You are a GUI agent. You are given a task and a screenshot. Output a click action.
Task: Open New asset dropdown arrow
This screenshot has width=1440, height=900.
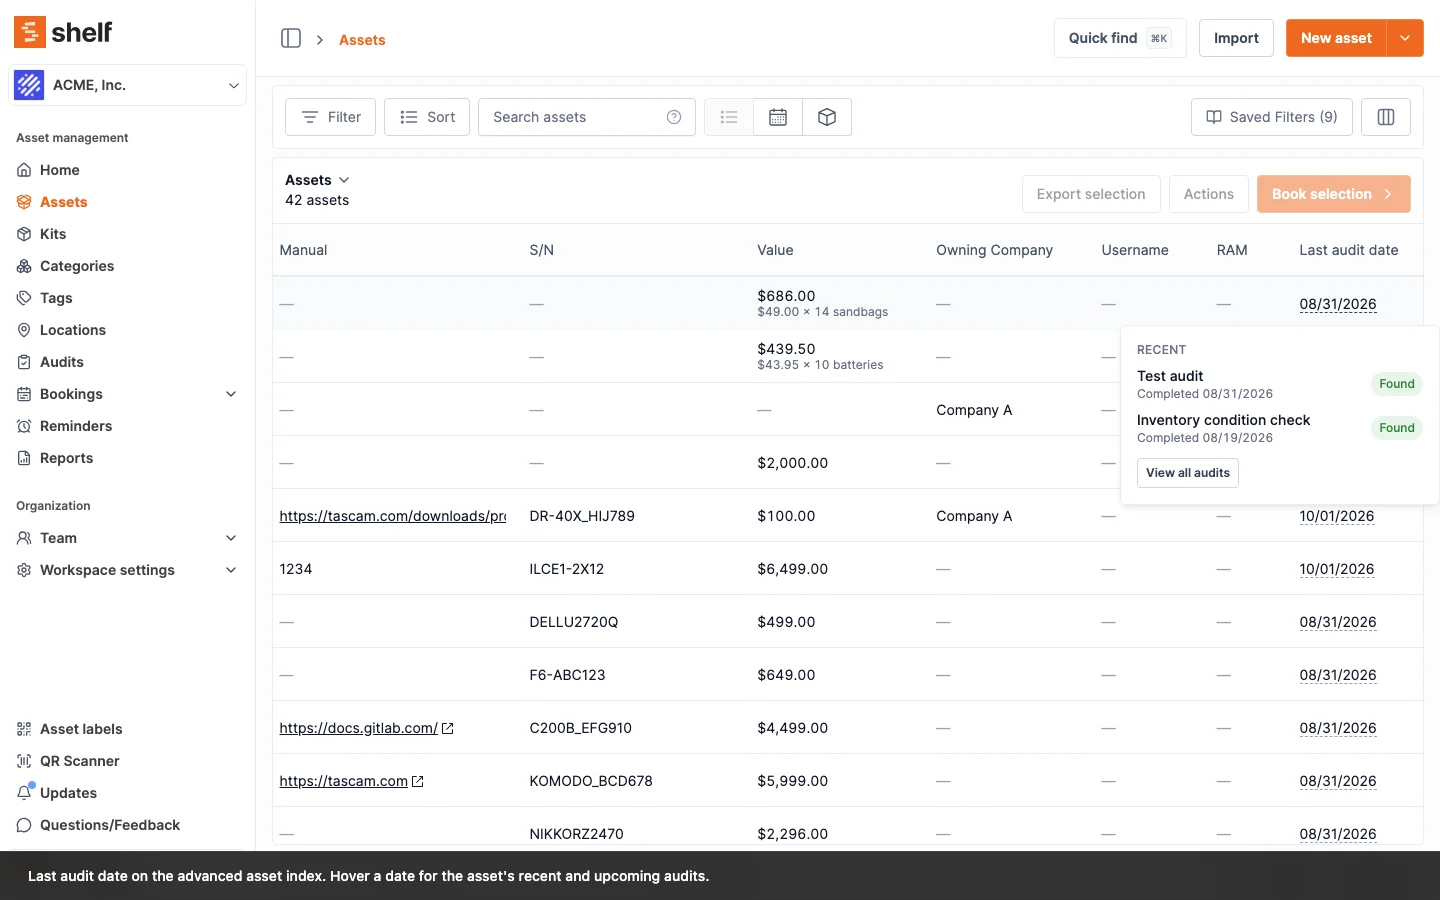(1405, 38)
